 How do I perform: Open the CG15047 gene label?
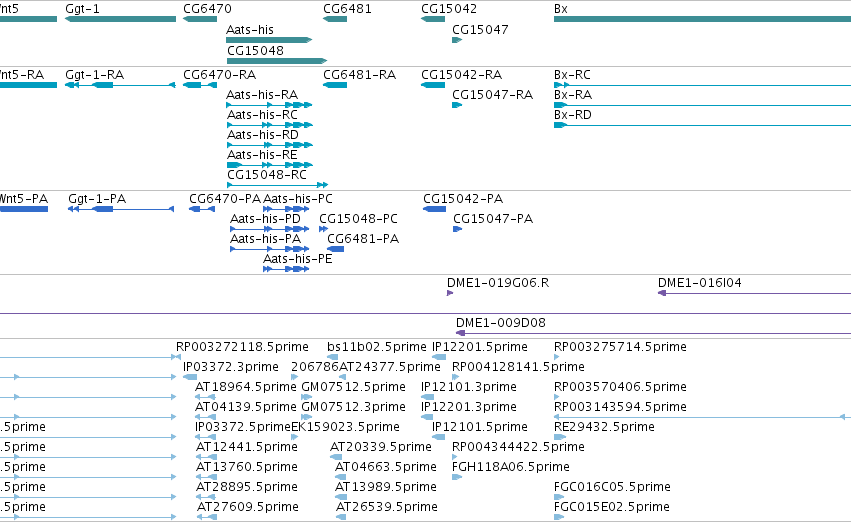click(480, 29)
